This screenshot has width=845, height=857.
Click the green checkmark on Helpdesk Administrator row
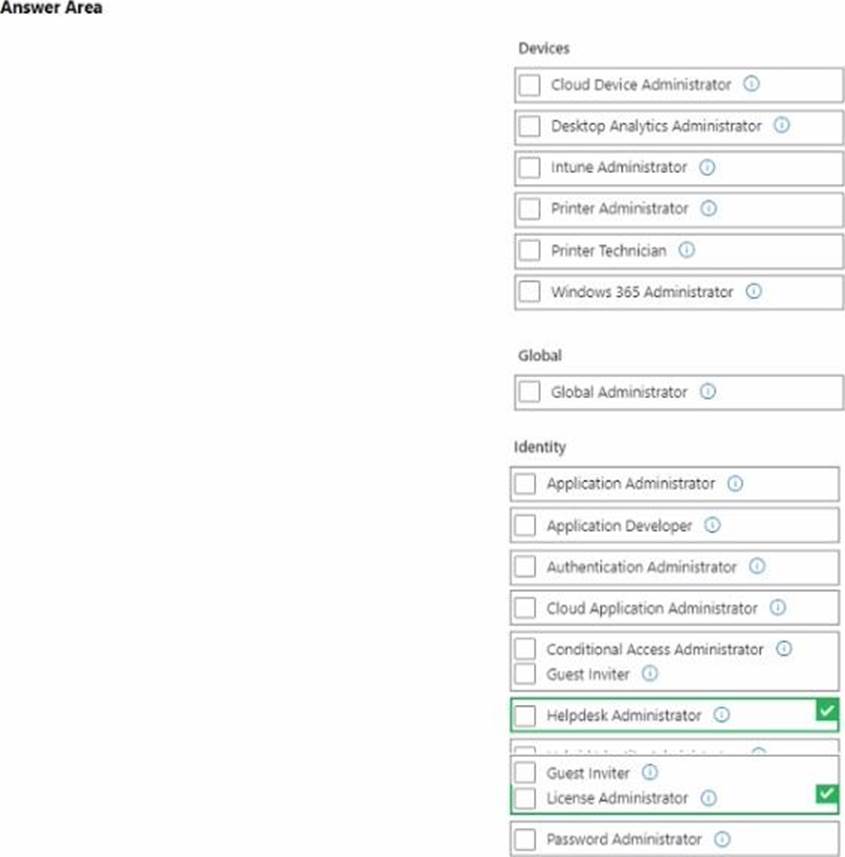[x=826, y=711]
